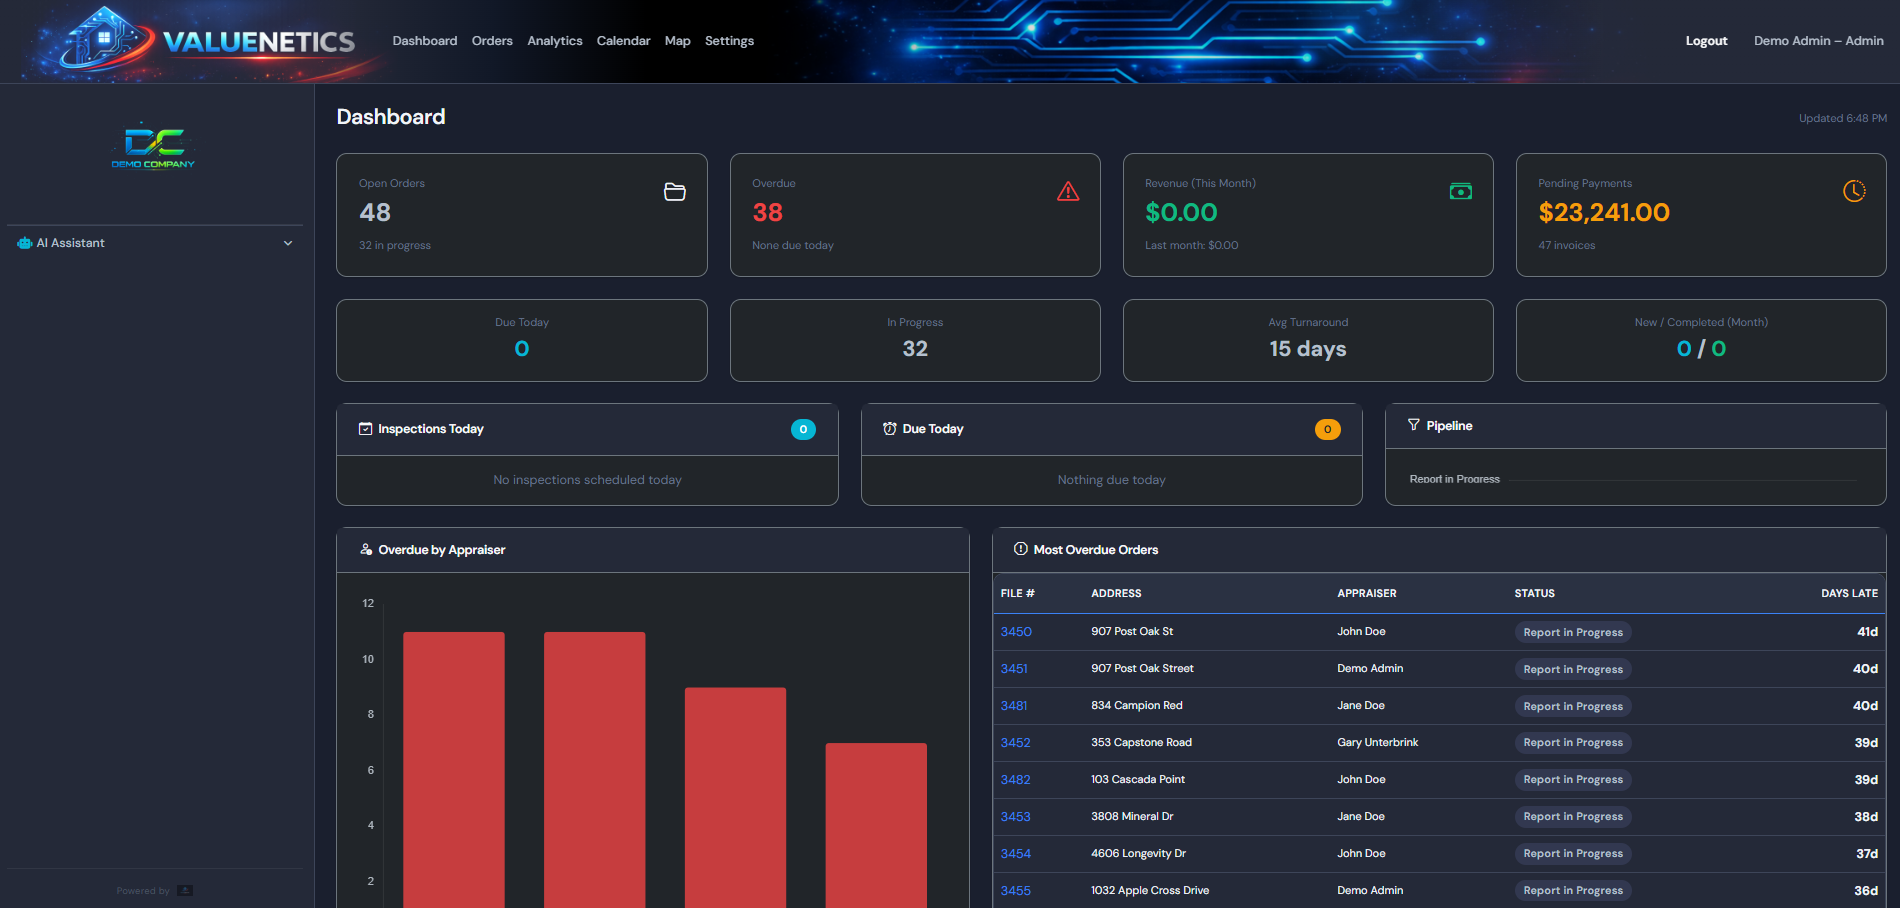
Task: Click the funnel icon beside Pipeline
Action: (1413, 425)
